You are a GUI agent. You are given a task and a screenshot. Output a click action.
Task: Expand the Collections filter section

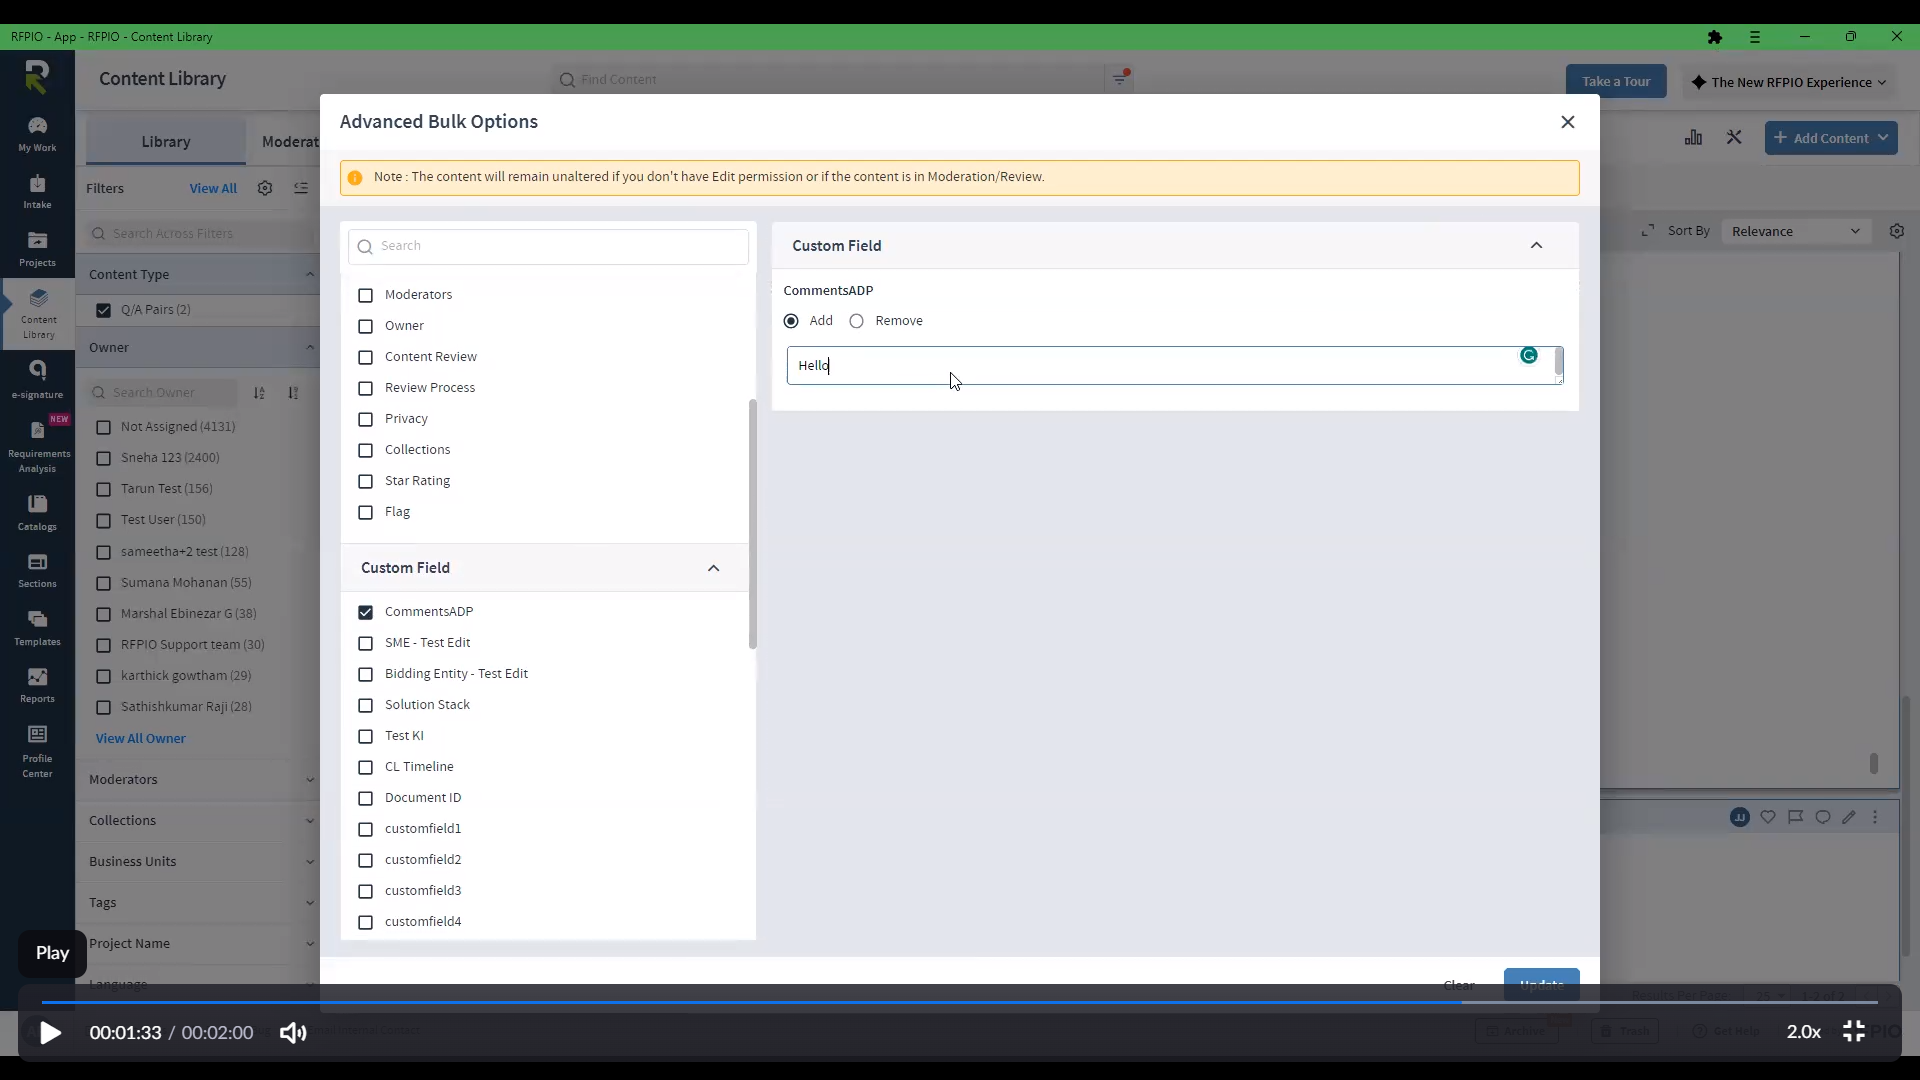click(200, 820)
